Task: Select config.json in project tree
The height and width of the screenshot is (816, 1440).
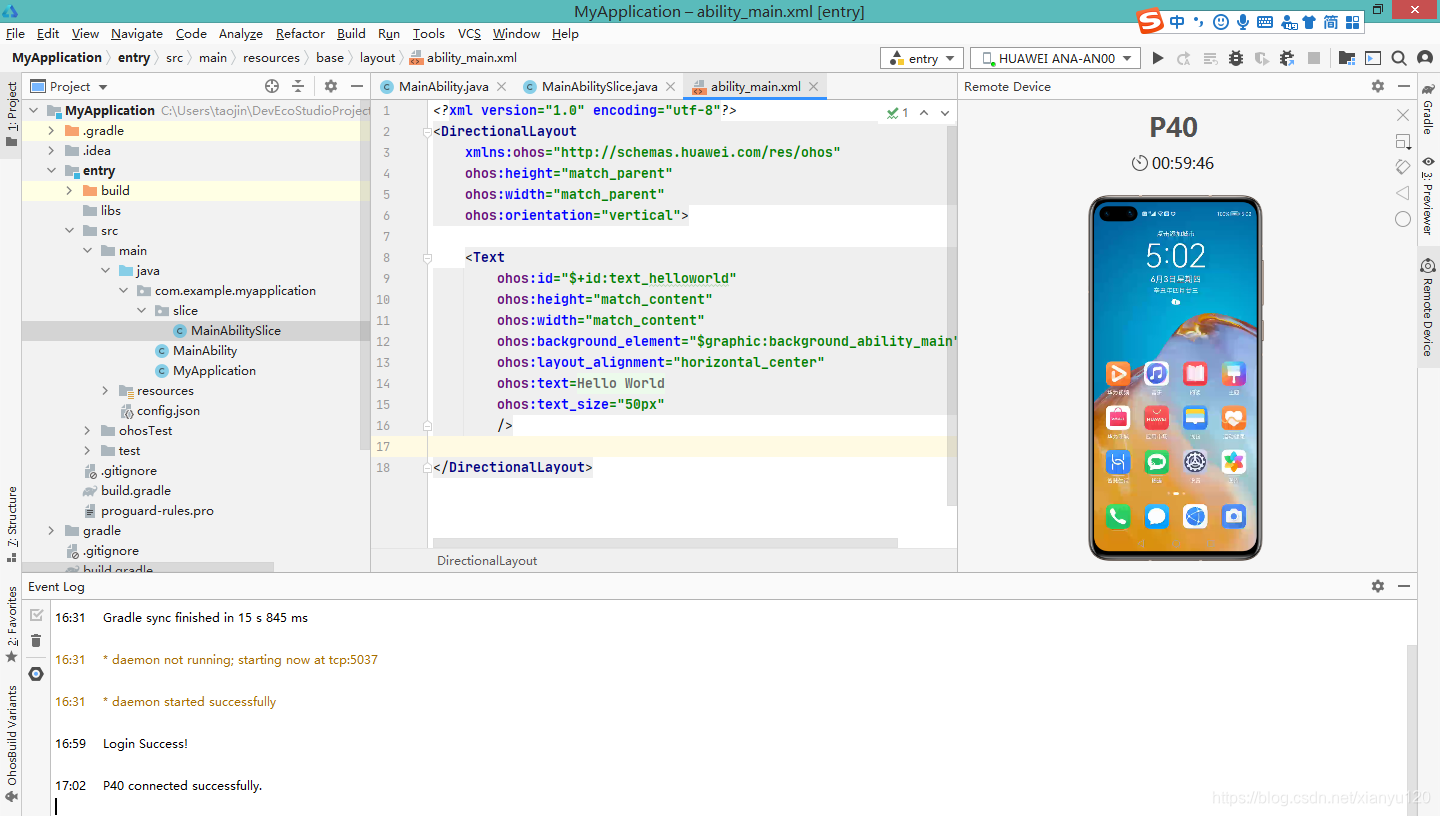Action: [x=168, y=410]
